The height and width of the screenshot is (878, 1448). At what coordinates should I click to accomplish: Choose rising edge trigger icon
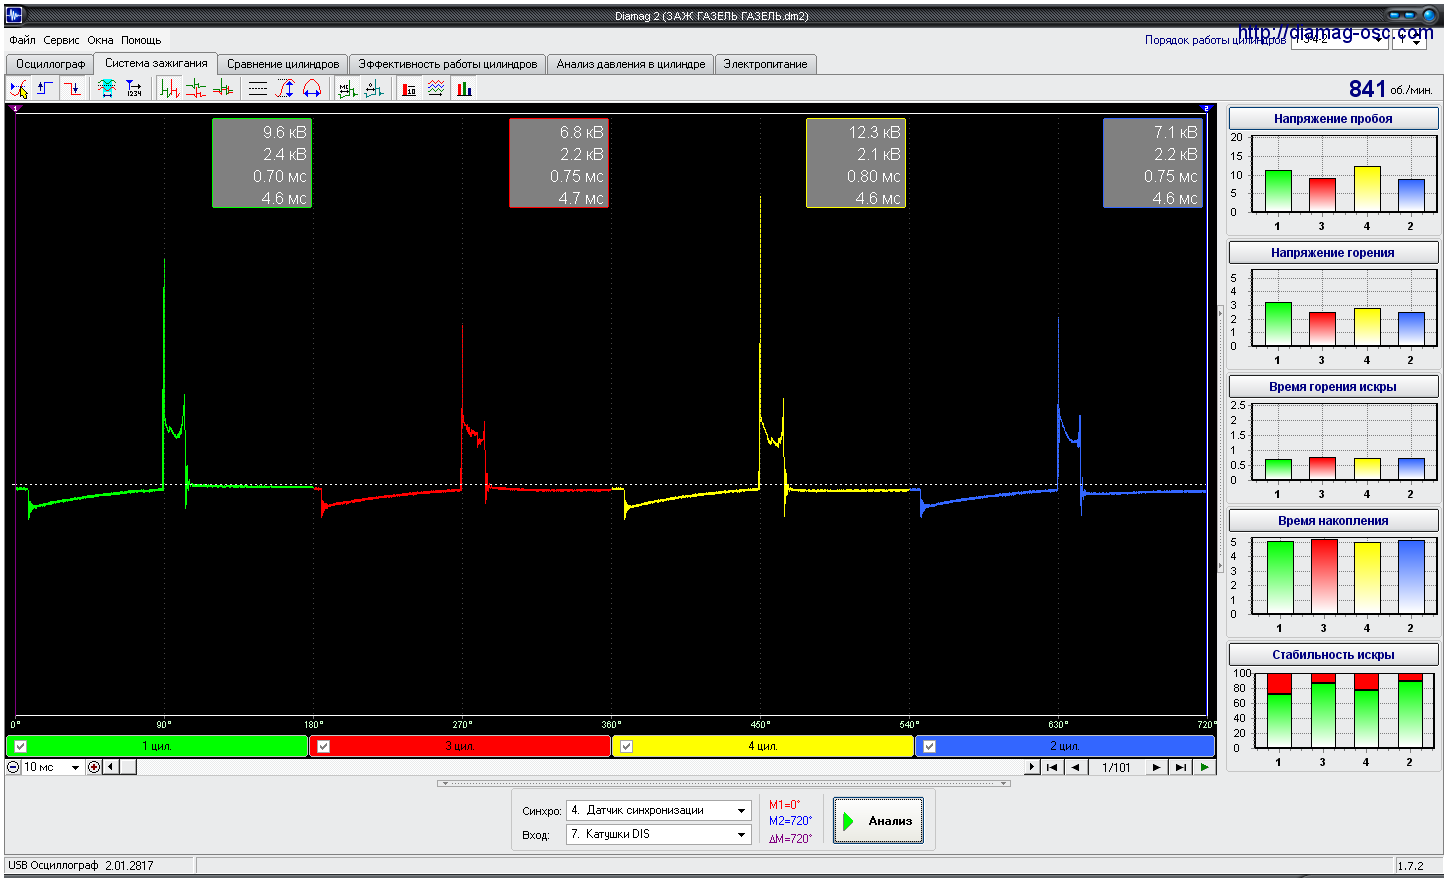click(x=45, y=89)
